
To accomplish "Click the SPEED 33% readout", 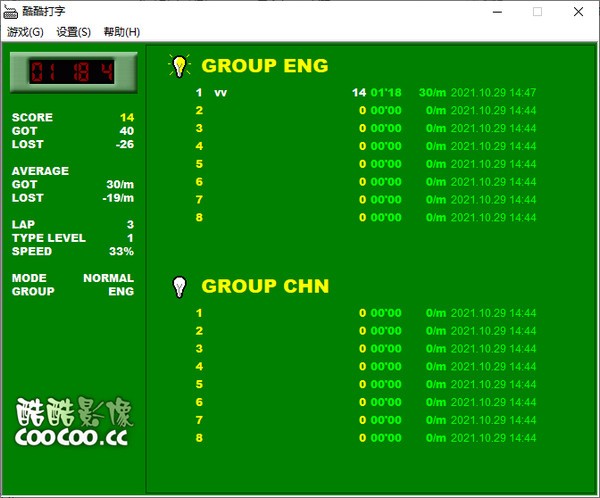I will click(121, 252).
